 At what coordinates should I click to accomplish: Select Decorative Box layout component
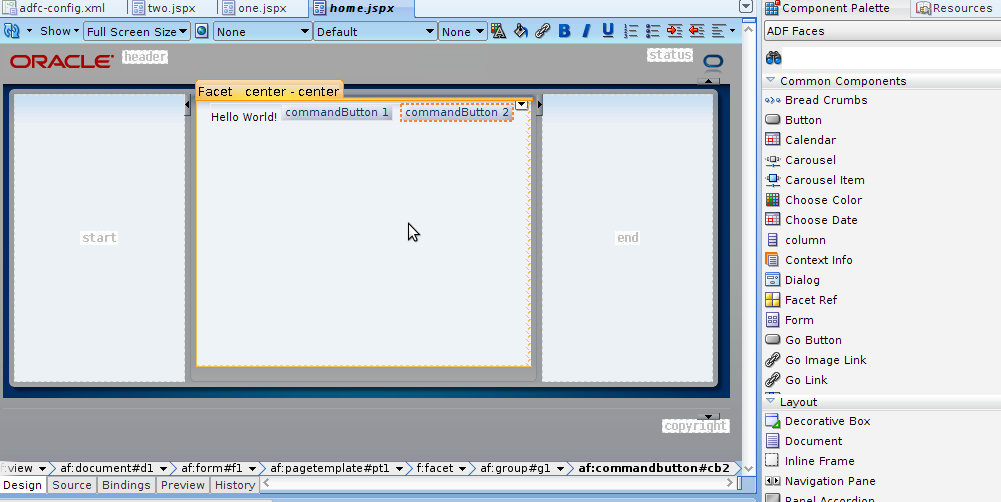(827, 421)
